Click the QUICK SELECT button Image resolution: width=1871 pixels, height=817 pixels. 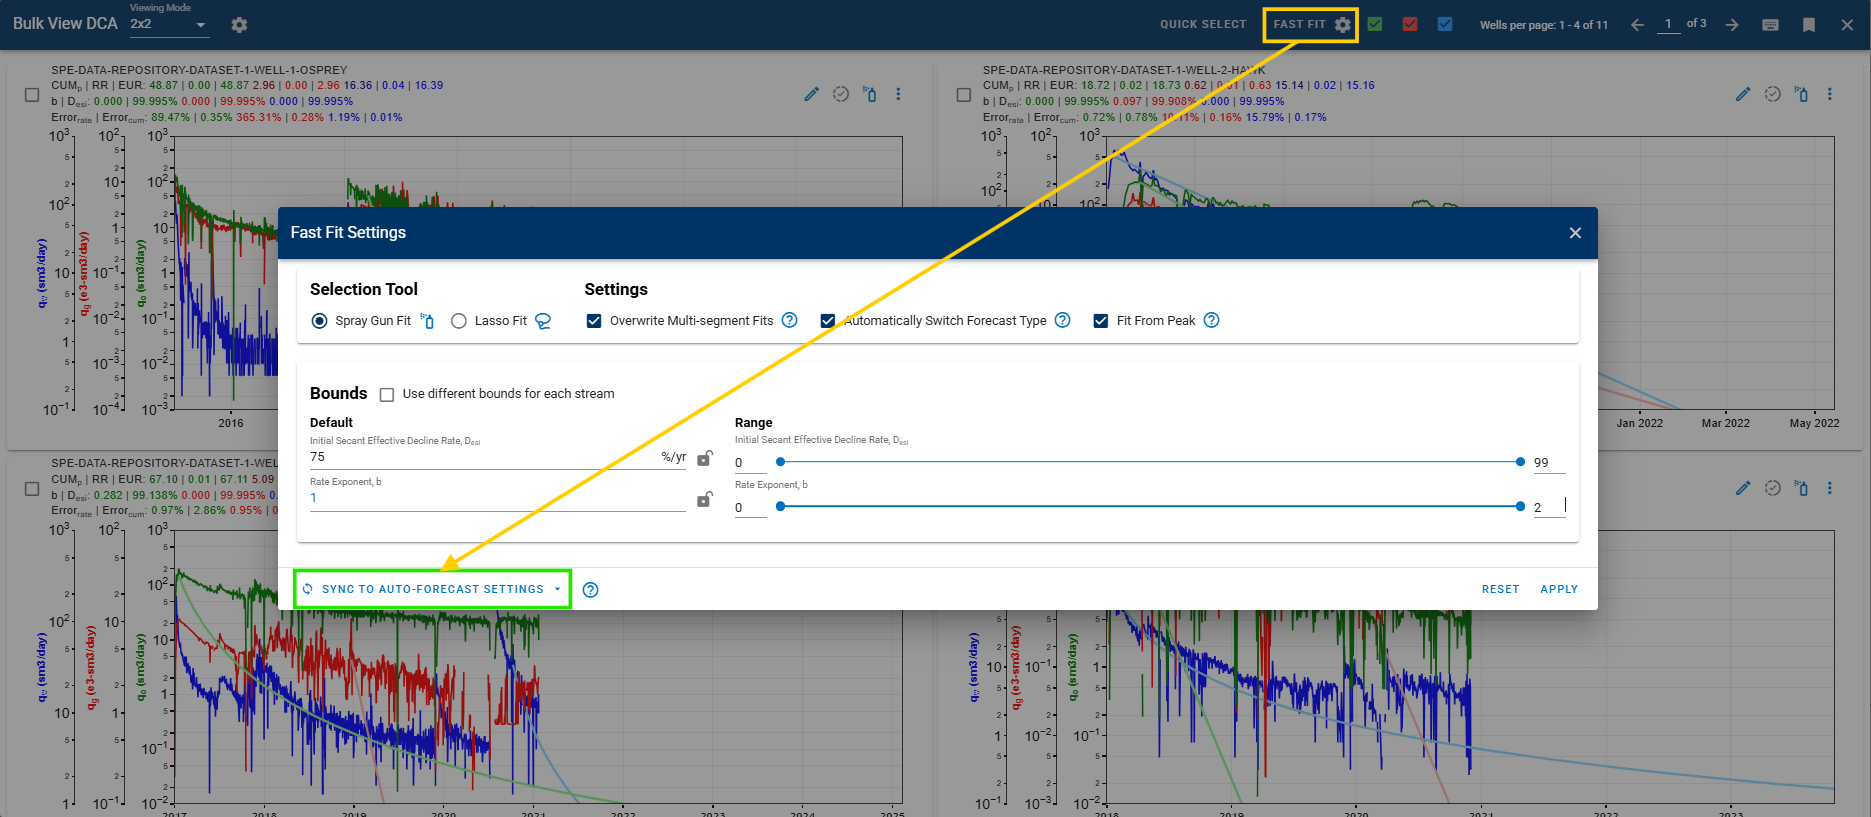coord(1203,24)
